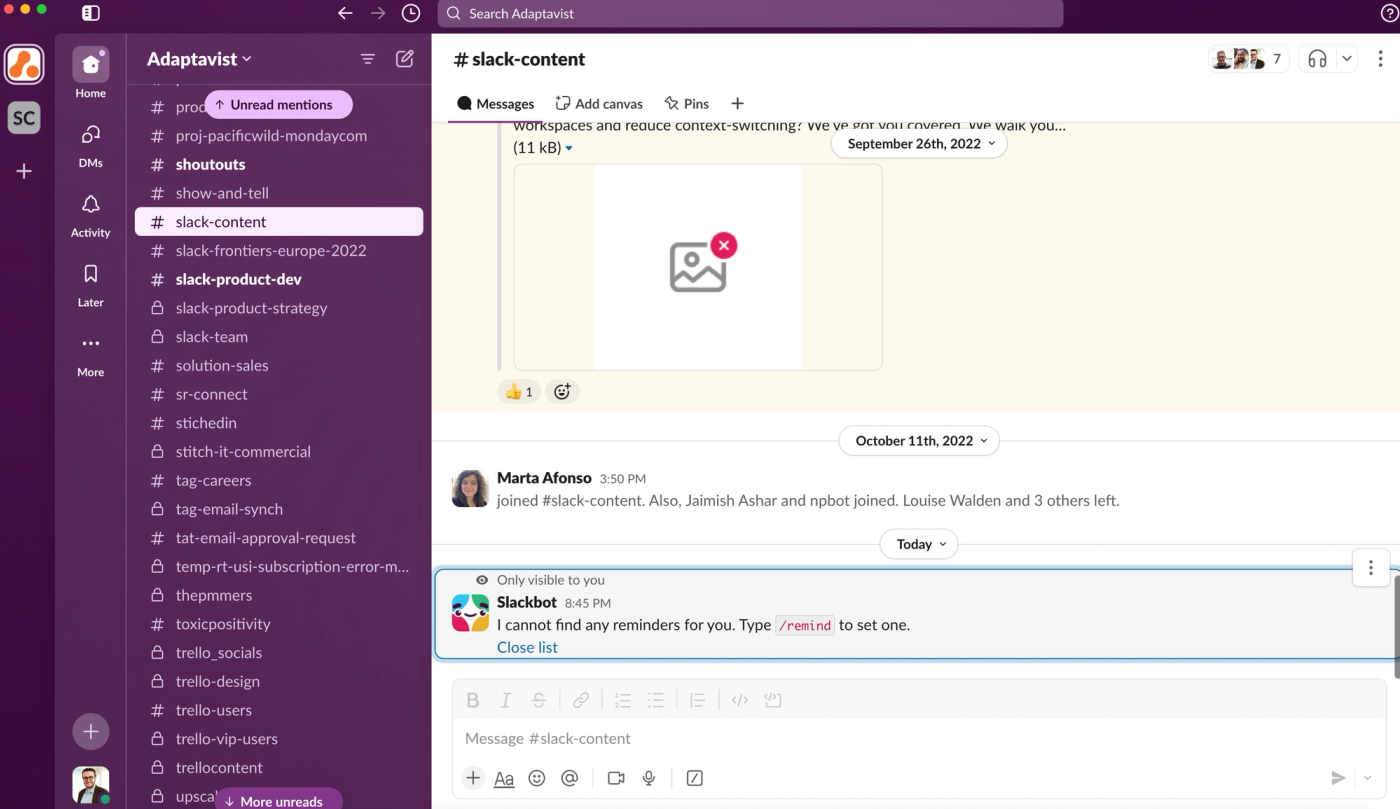Open channel more actions kebab menu
The width and height of the screenshot is (1400, 809).
click(1381, 59)
